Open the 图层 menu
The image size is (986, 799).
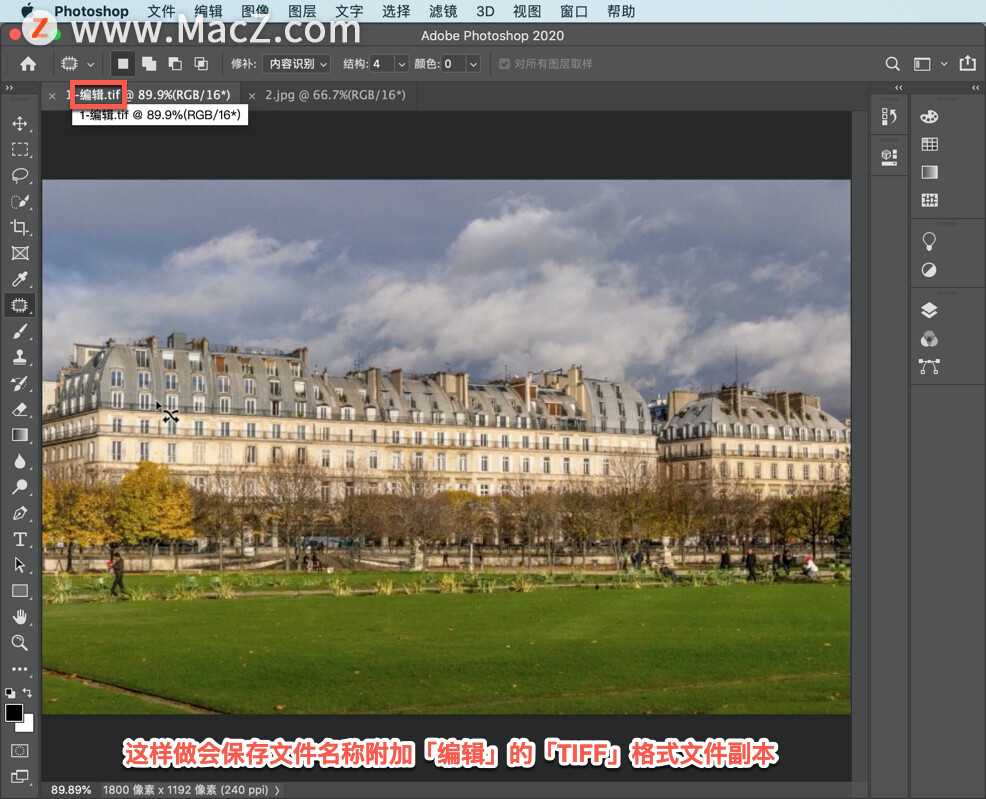click(302, 11)
